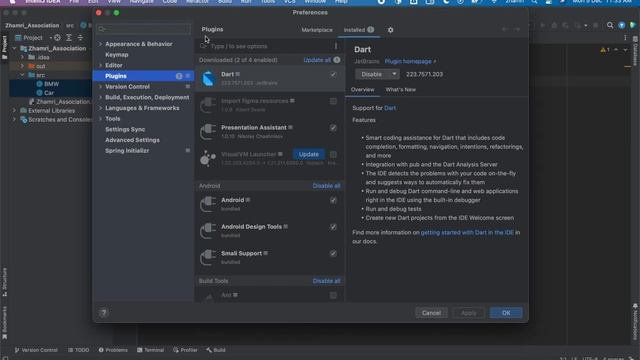Screen dimensions: 640x360
Task: Toggle the Android plugin checkbox
Action: tap(333, 200)
